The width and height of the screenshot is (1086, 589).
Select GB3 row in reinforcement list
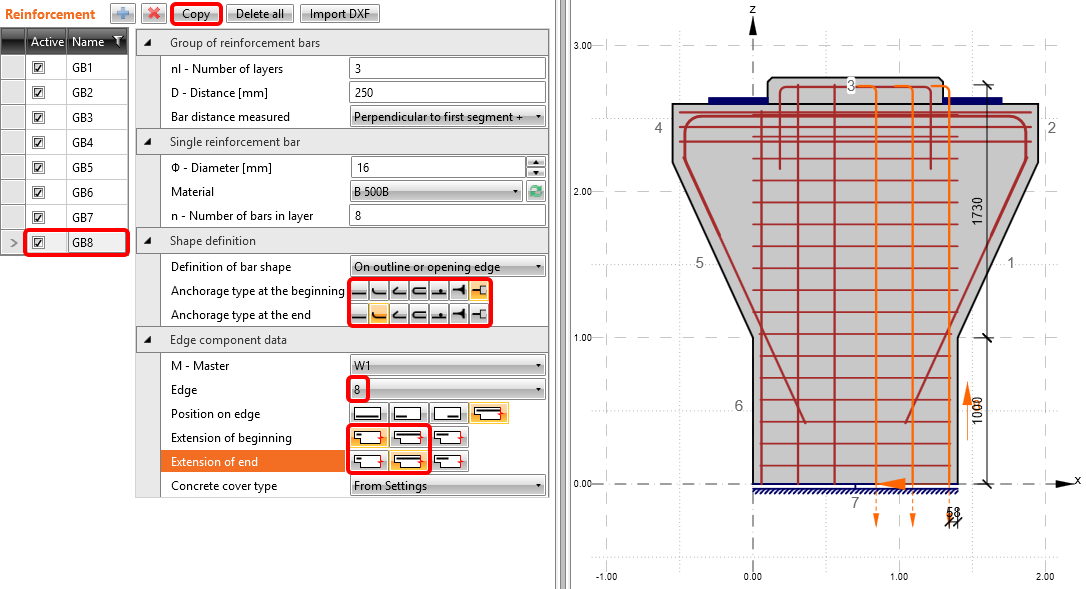pyautogui.click(x=82, y=118)
